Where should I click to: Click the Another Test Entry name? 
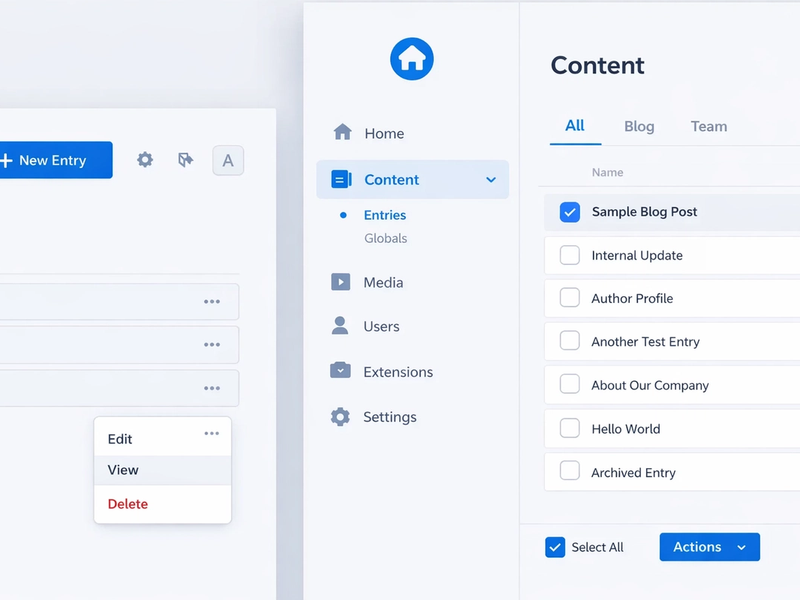coord(645,341)
